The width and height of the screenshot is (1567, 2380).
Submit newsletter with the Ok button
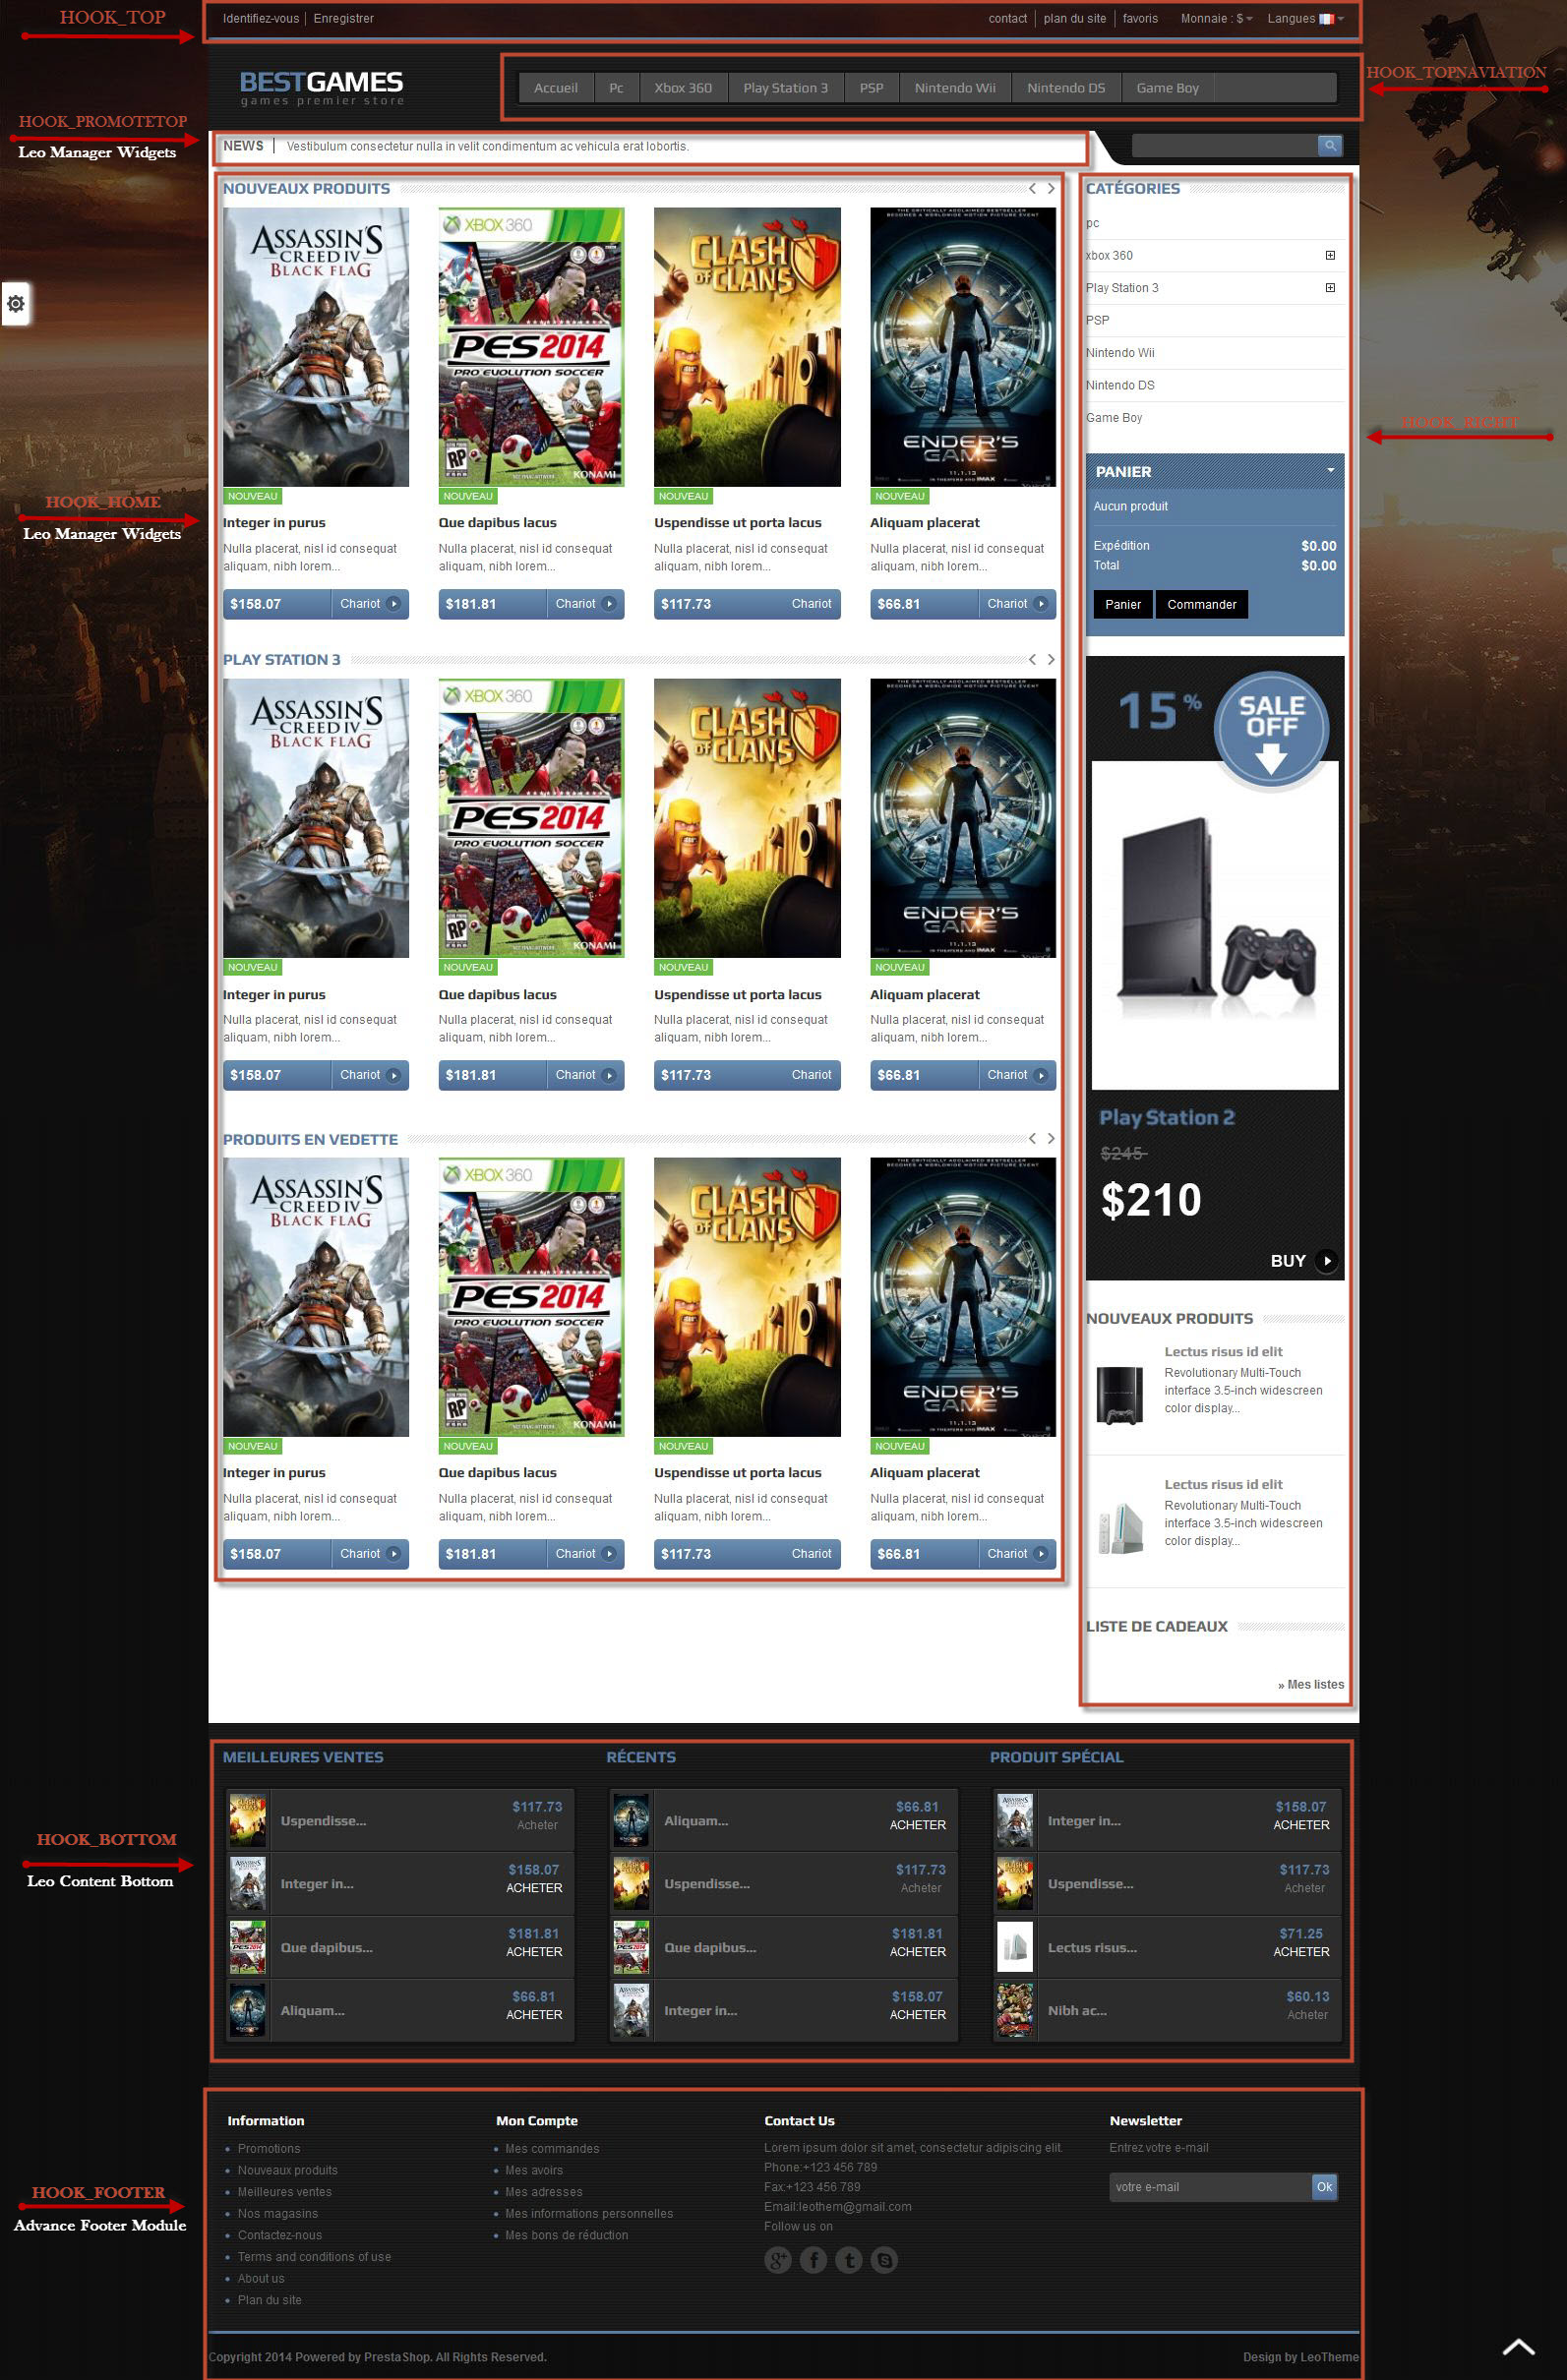1323,2186
